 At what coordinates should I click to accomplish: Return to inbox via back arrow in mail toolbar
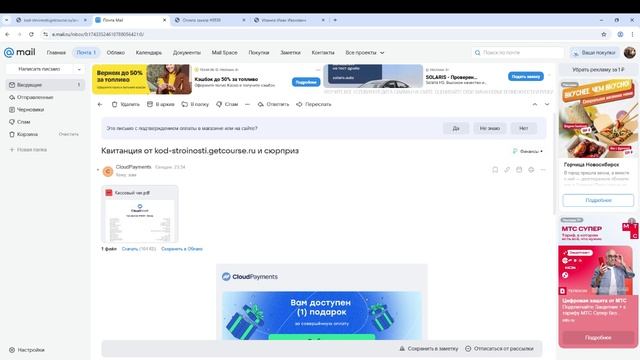pos(100,104)
